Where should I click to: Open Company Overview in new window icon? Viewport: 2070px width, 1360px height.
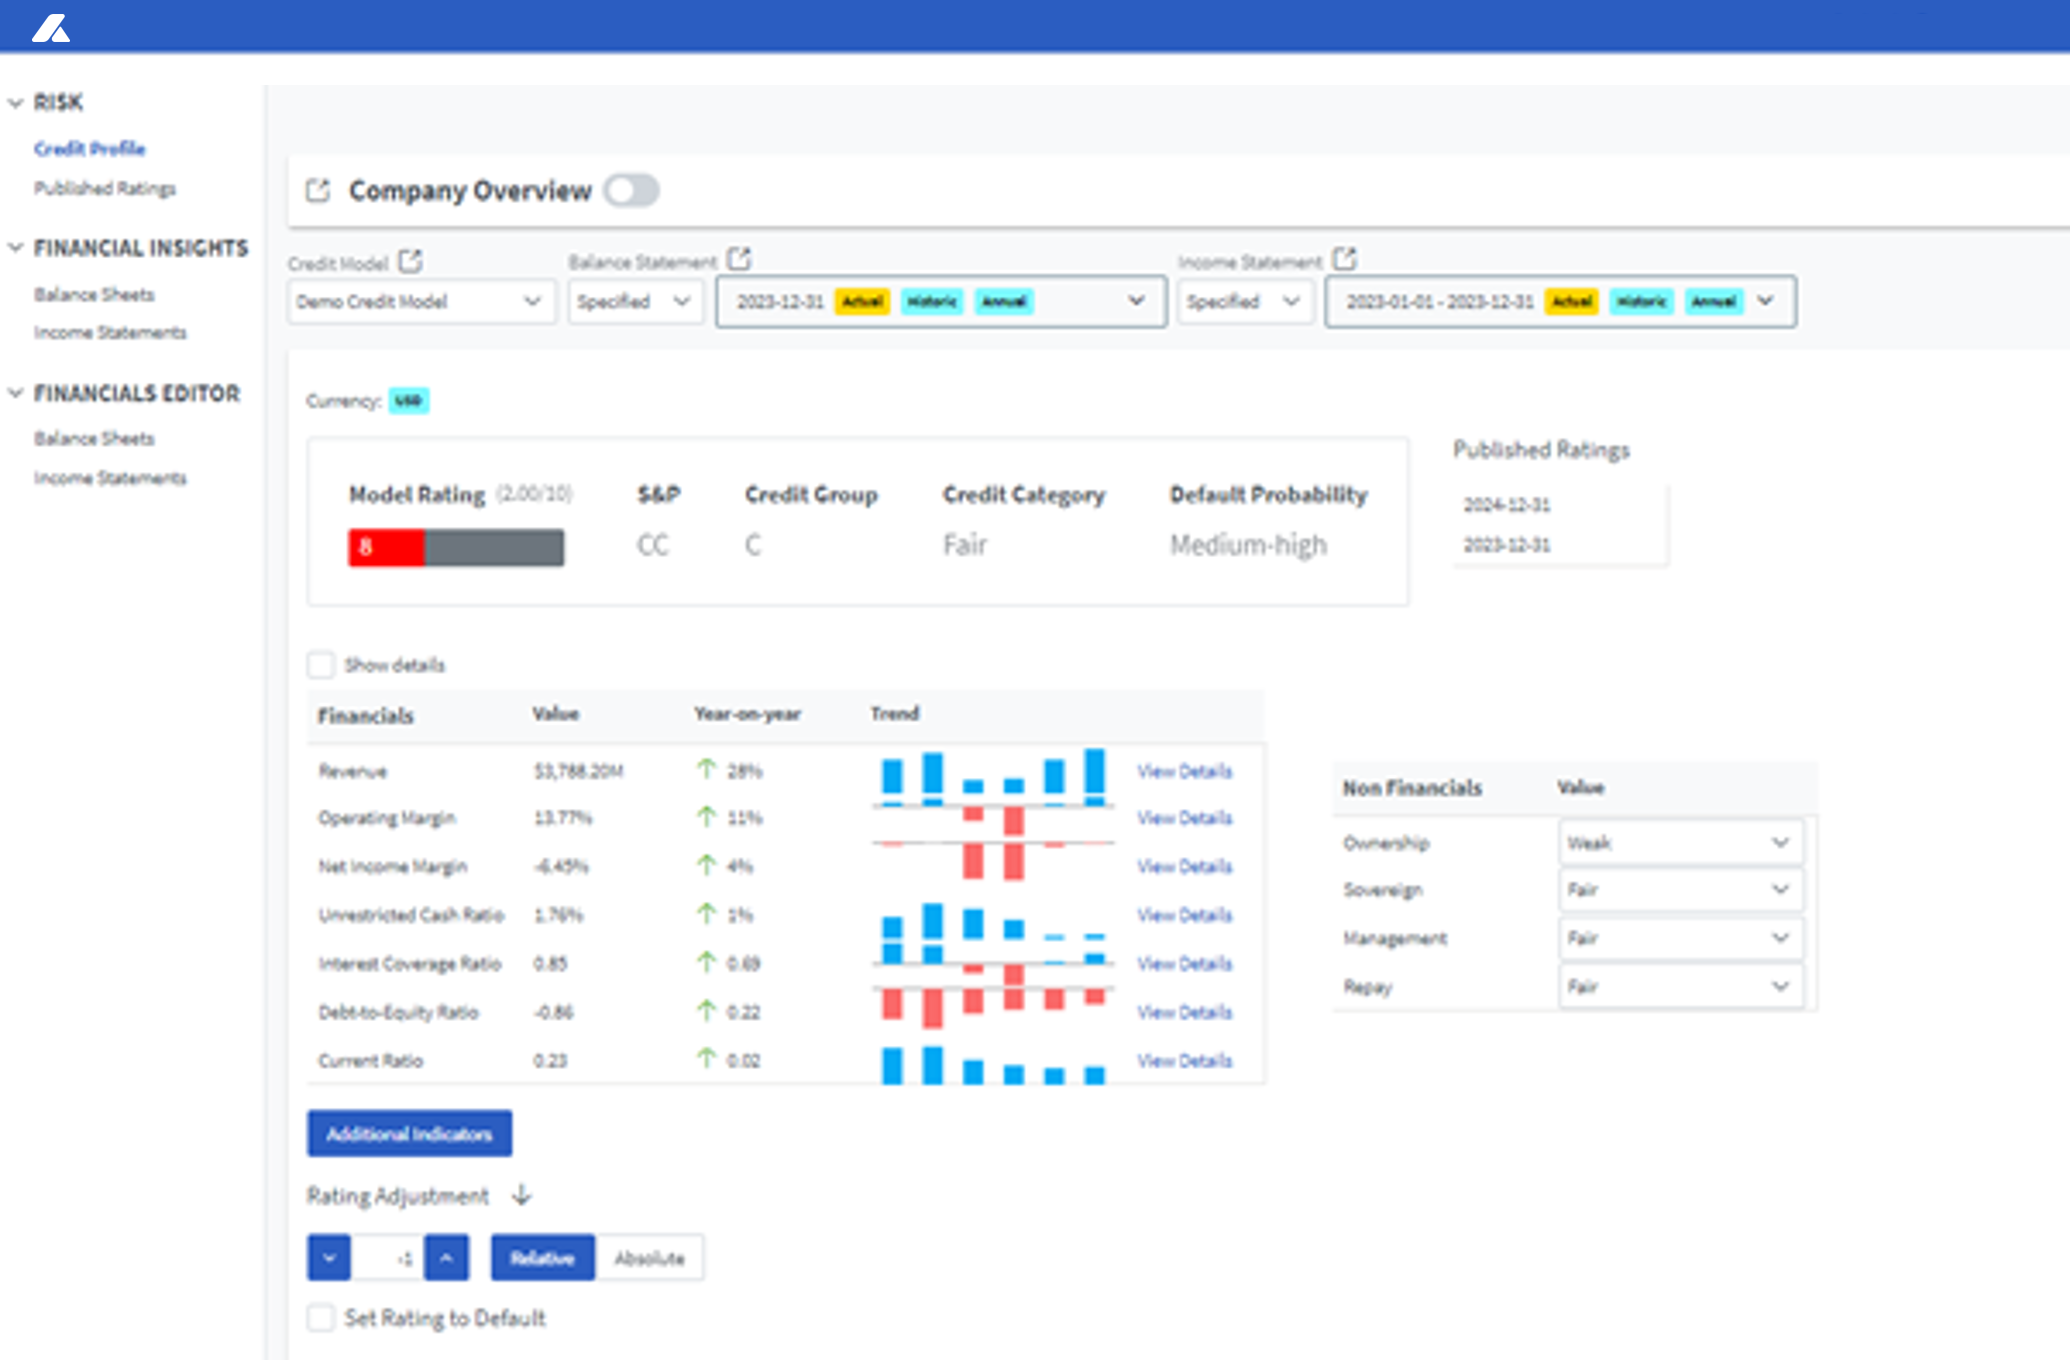(318, 190)
